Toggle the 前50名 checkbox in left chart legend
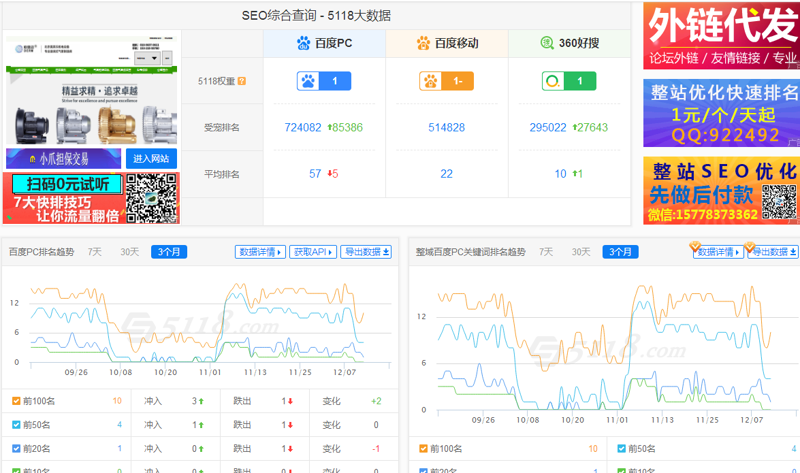This screenshot has width=800, height=473. (x=16, y=425)
